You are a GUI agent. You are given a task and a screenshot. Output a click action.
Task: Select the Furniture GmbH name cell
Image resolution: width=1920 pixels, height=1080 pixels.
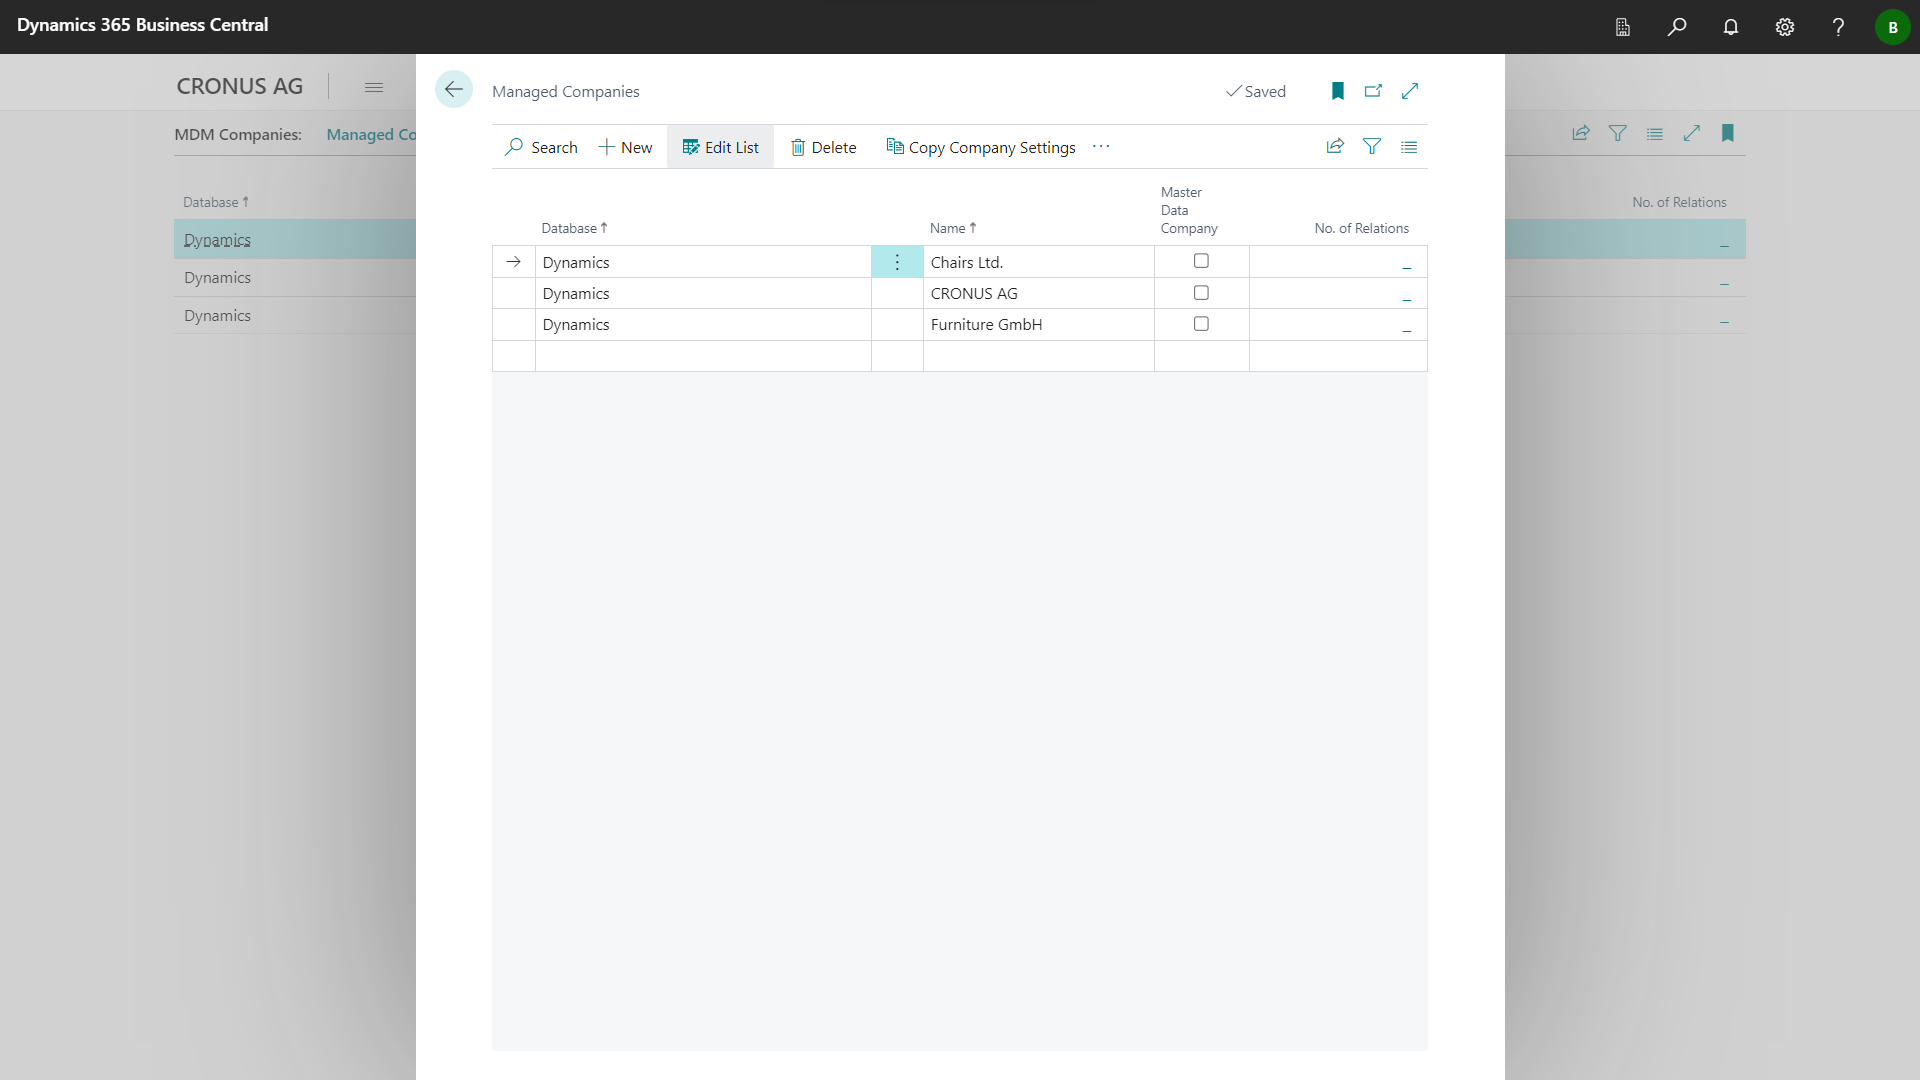pyautogui.click(x=1038, y=324)
